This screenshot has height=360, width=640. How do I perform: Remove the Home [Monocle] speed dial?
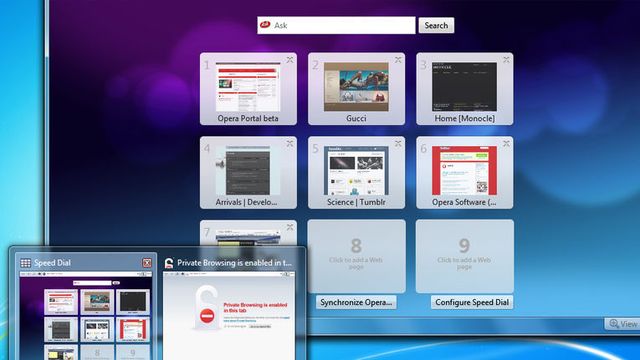click(x=506, y=60)
